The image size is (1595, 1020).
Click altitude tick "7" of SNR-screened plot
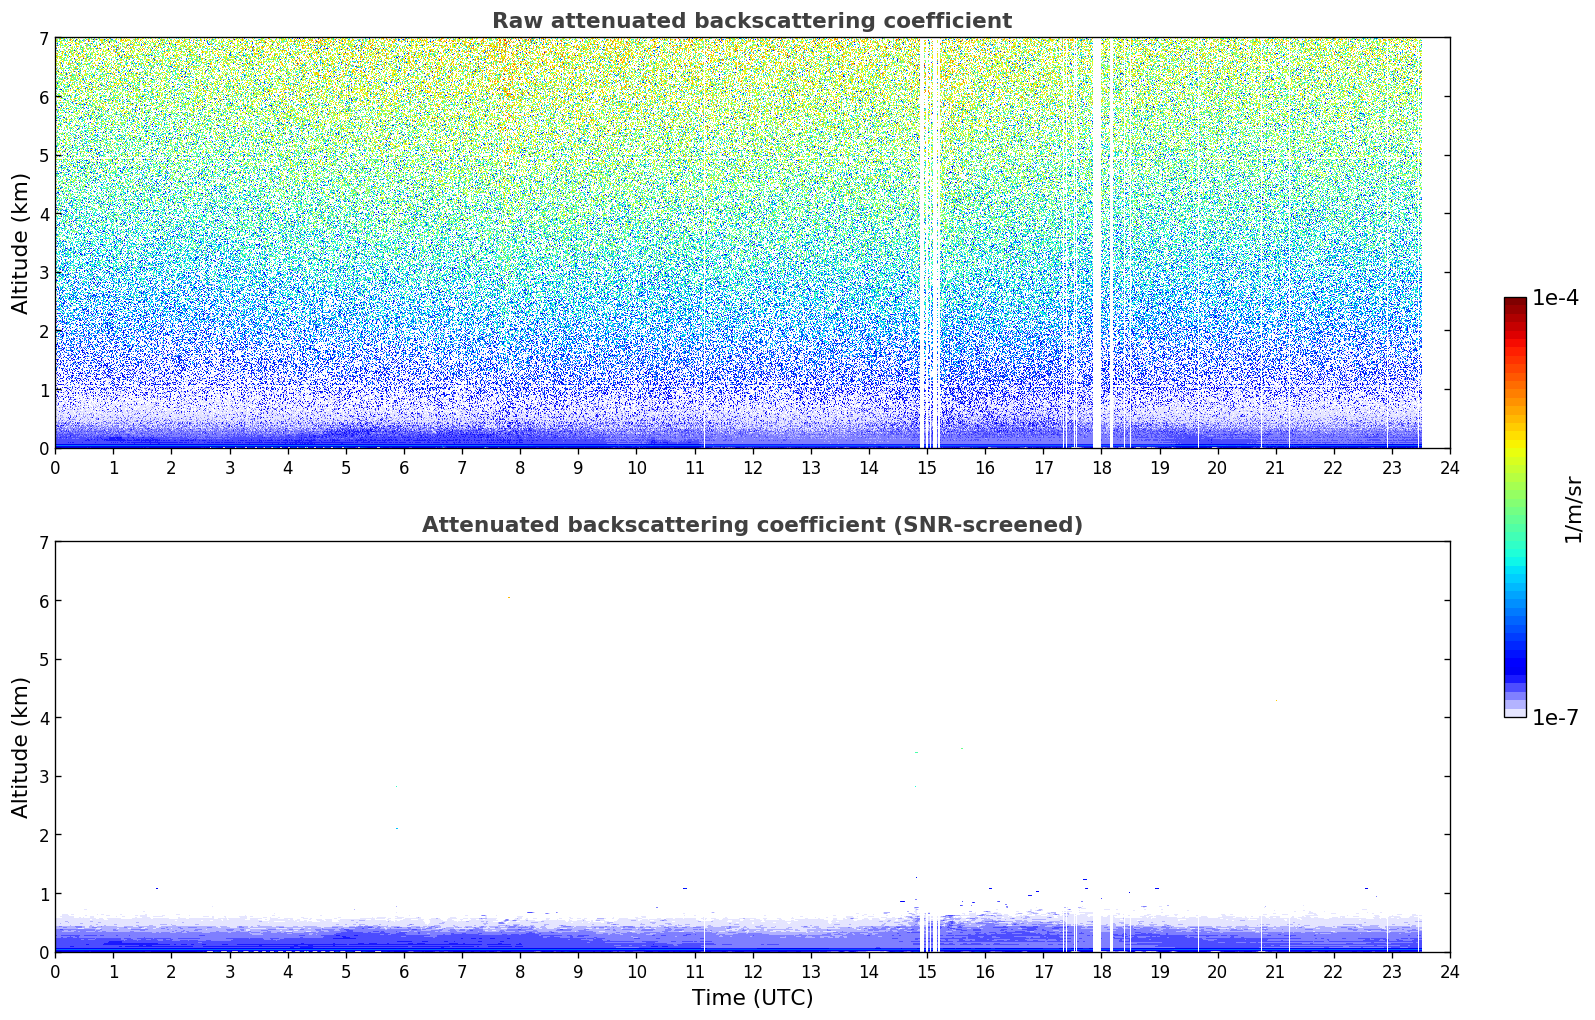coord(44,543)
